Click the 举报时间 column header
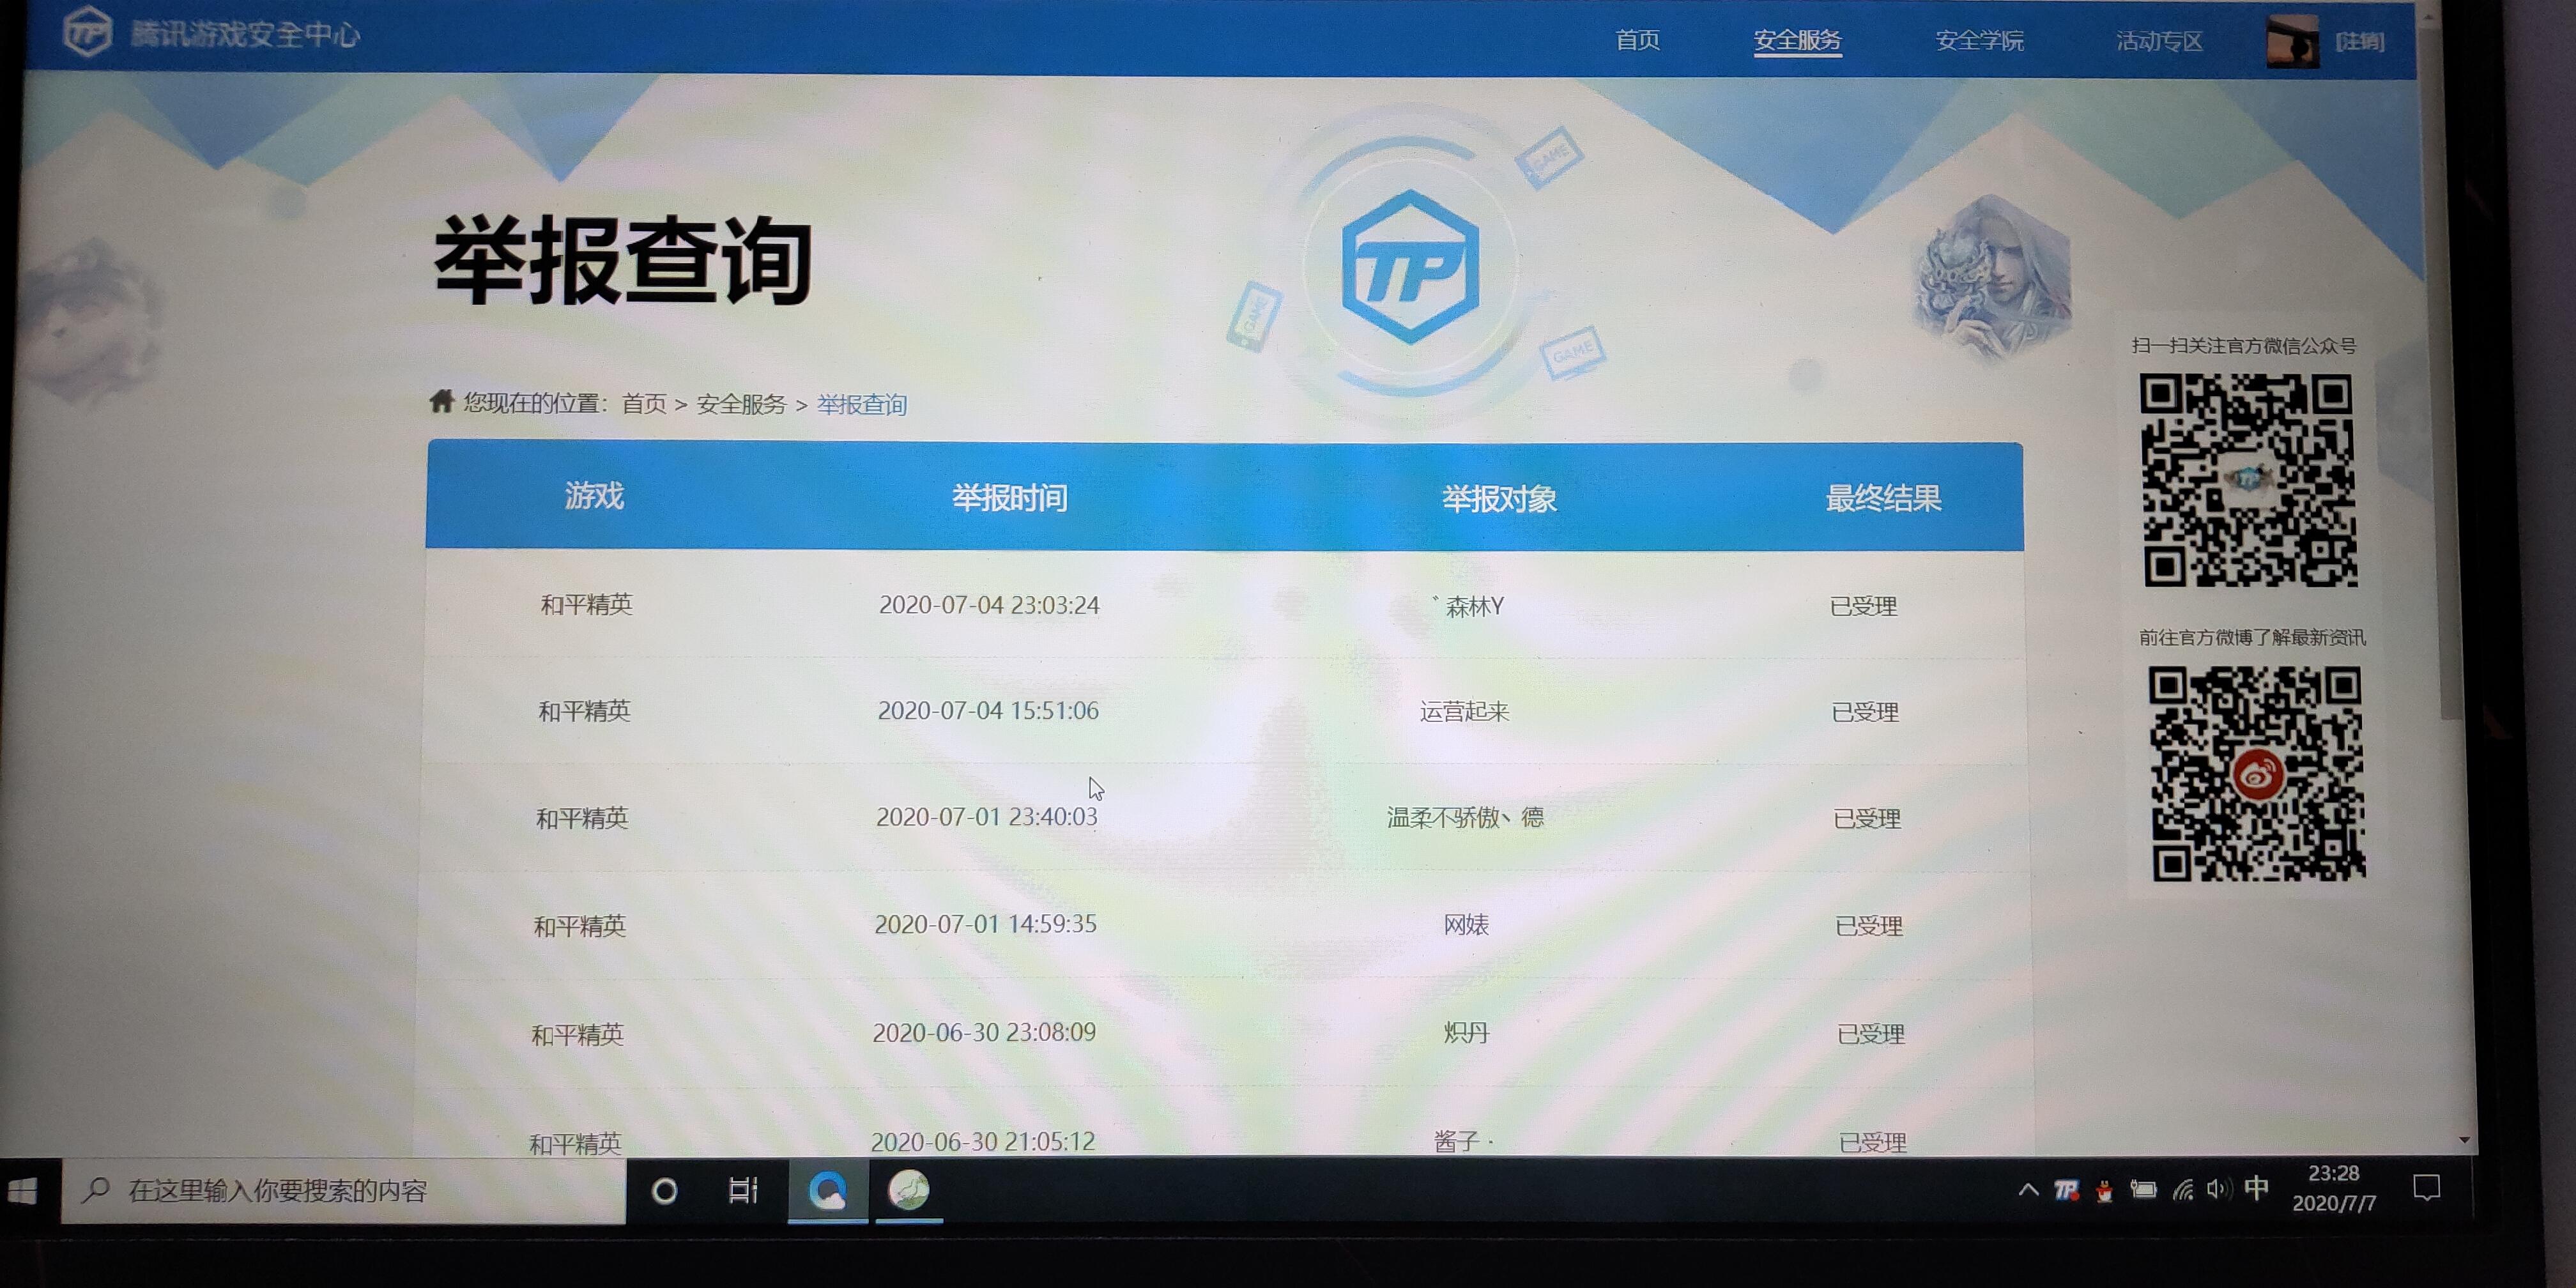Image resolution: width=2576 pixels, height=1288 pixels. coord(1009,497)
